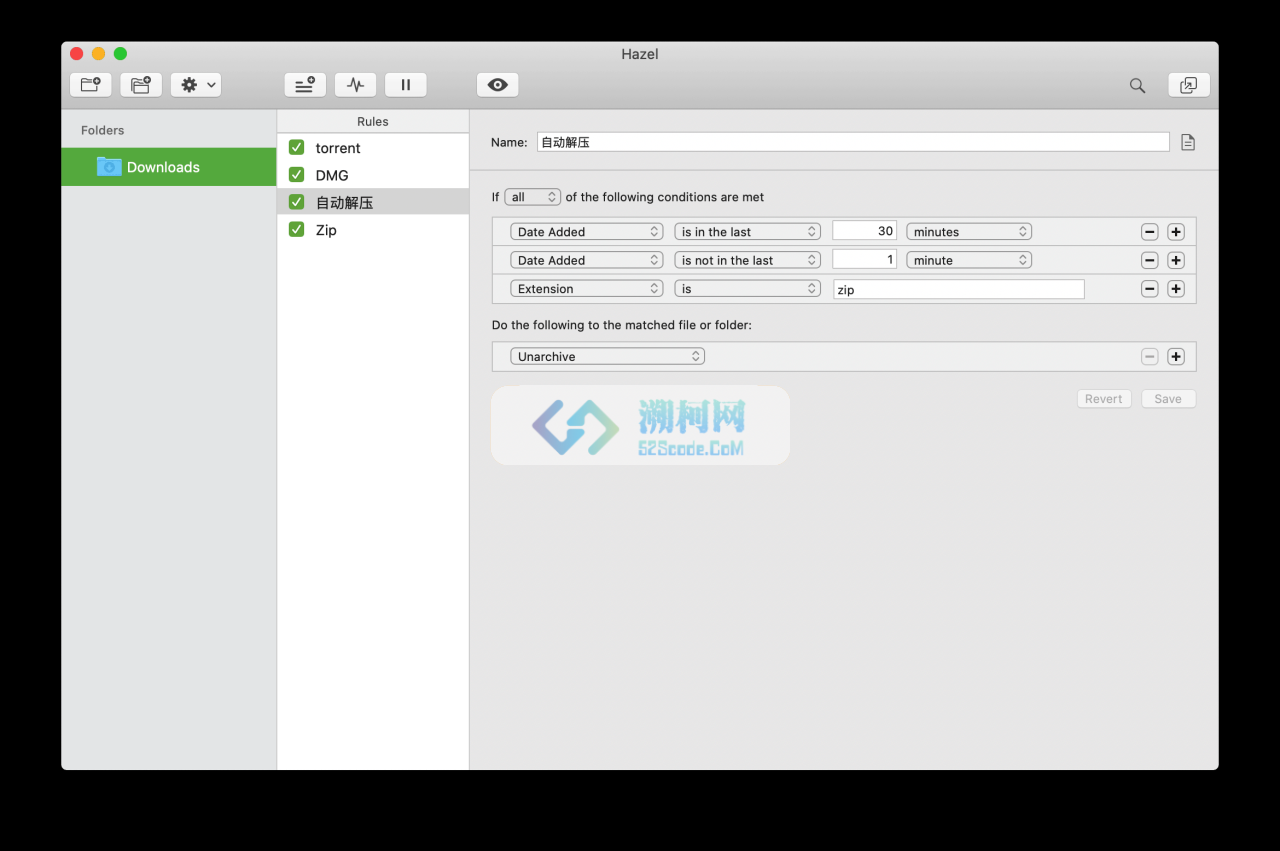This screenshot has width=1280, height=851.
Task: Click the green zoom window button
Action: (x=120, y=54)
